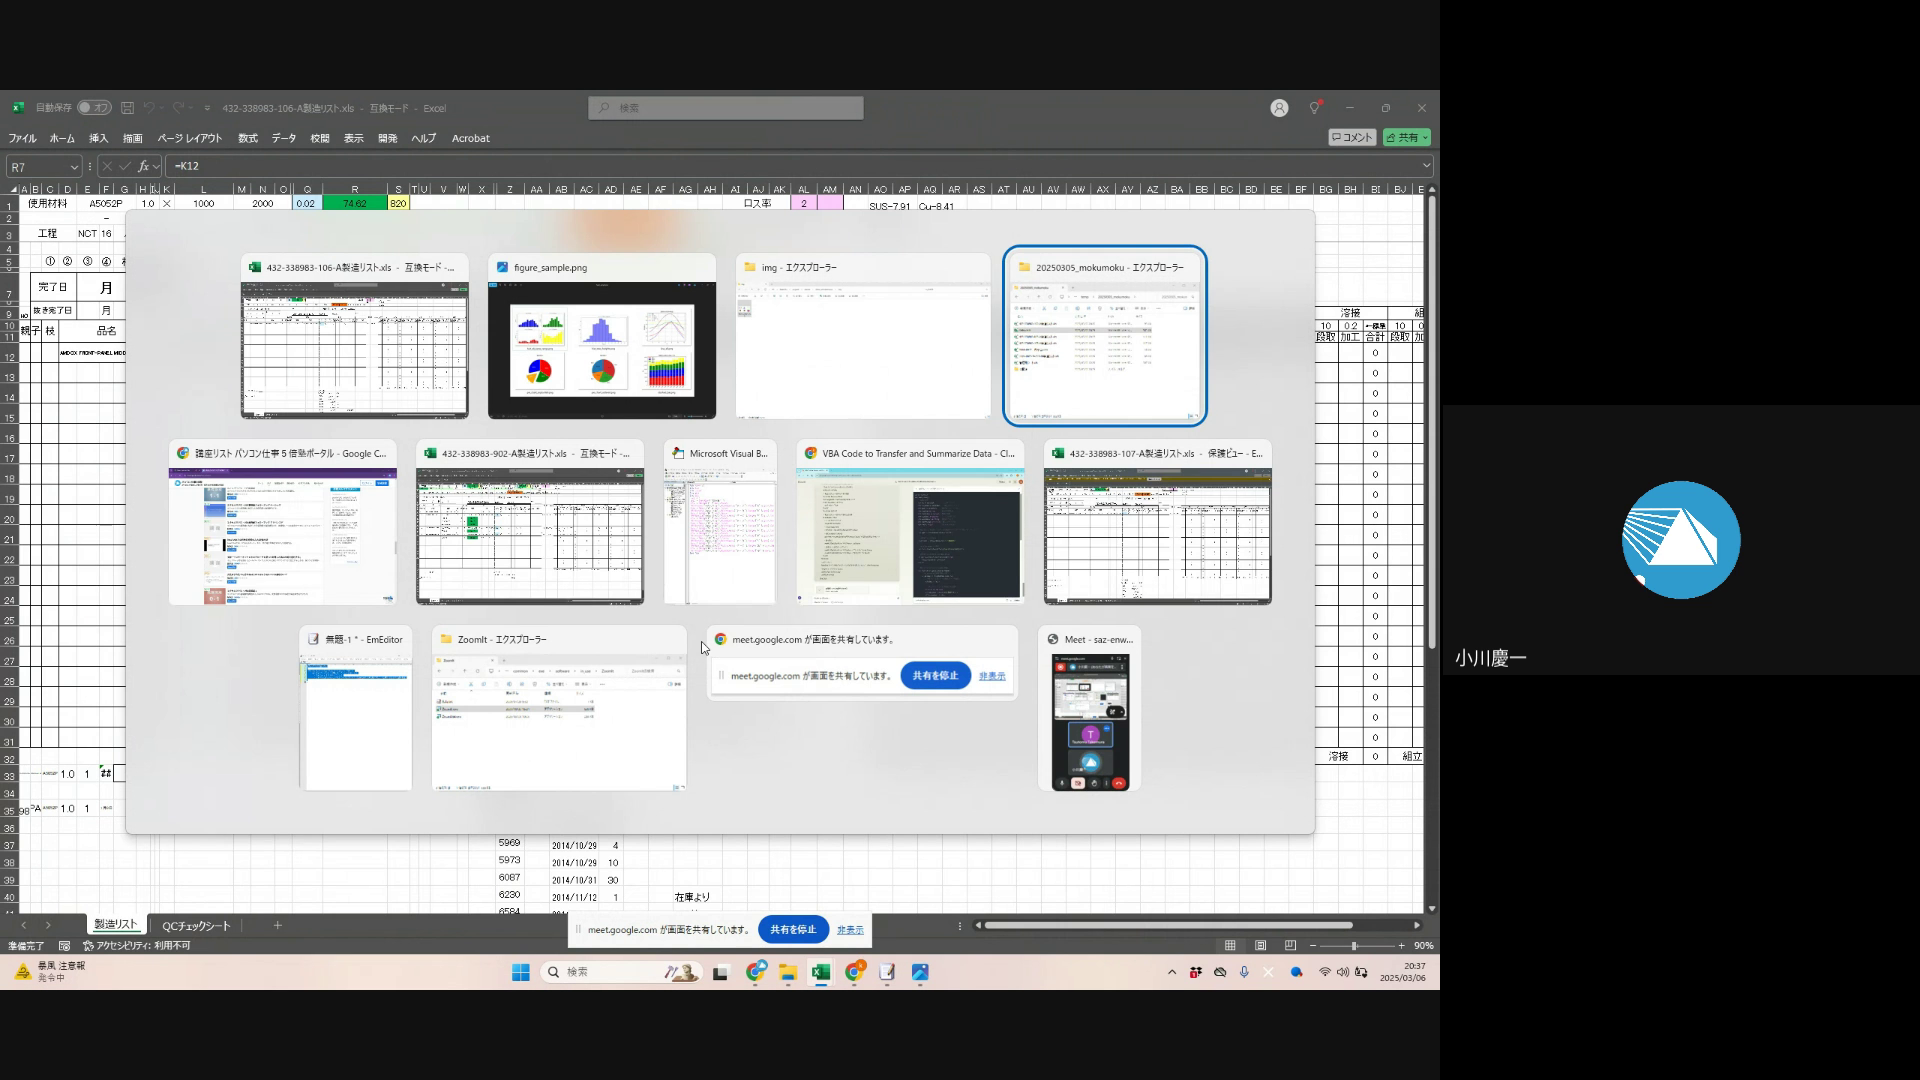Switch to Page Layout view icon

(1260, 945)
